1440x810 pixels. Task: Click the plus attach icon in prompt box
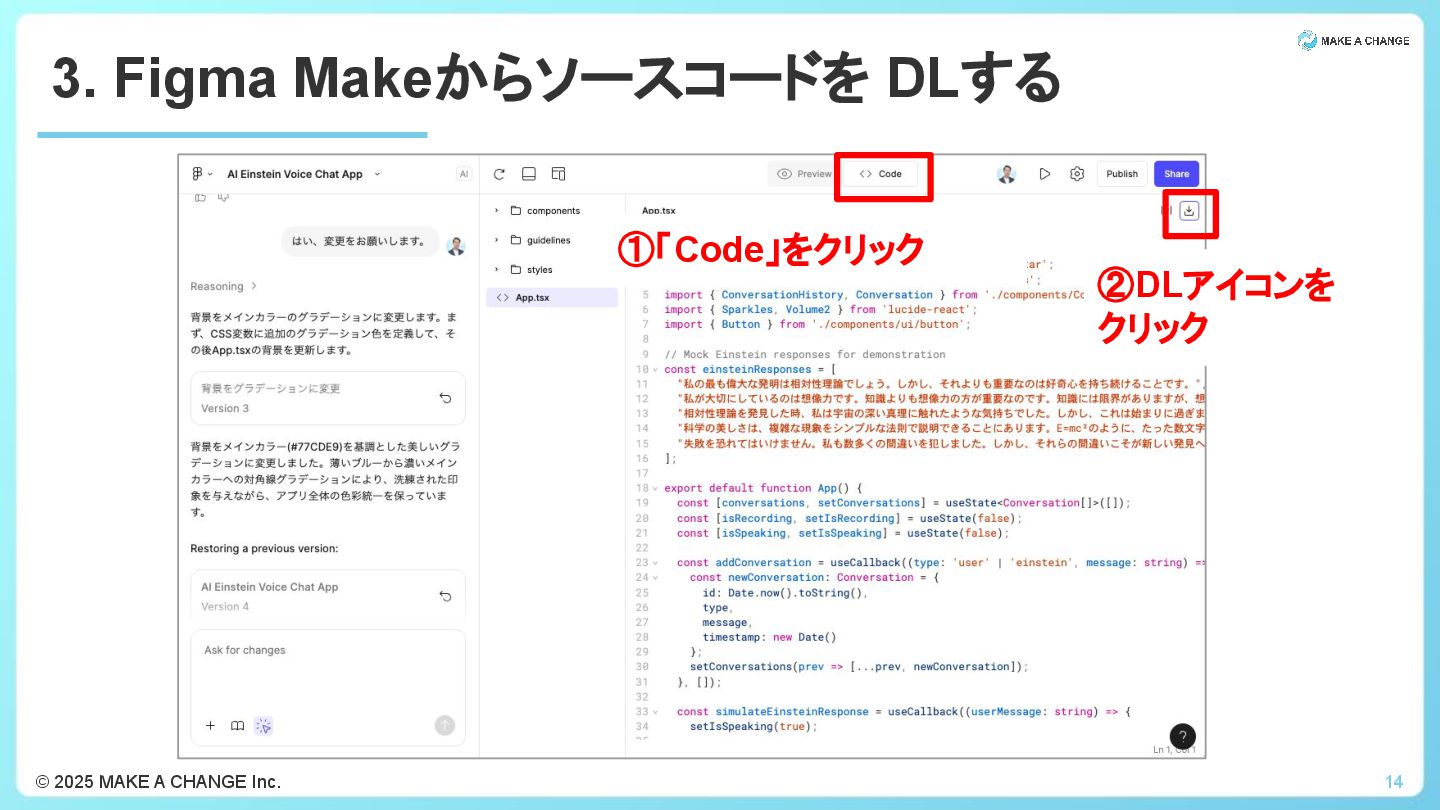(210, 726)
